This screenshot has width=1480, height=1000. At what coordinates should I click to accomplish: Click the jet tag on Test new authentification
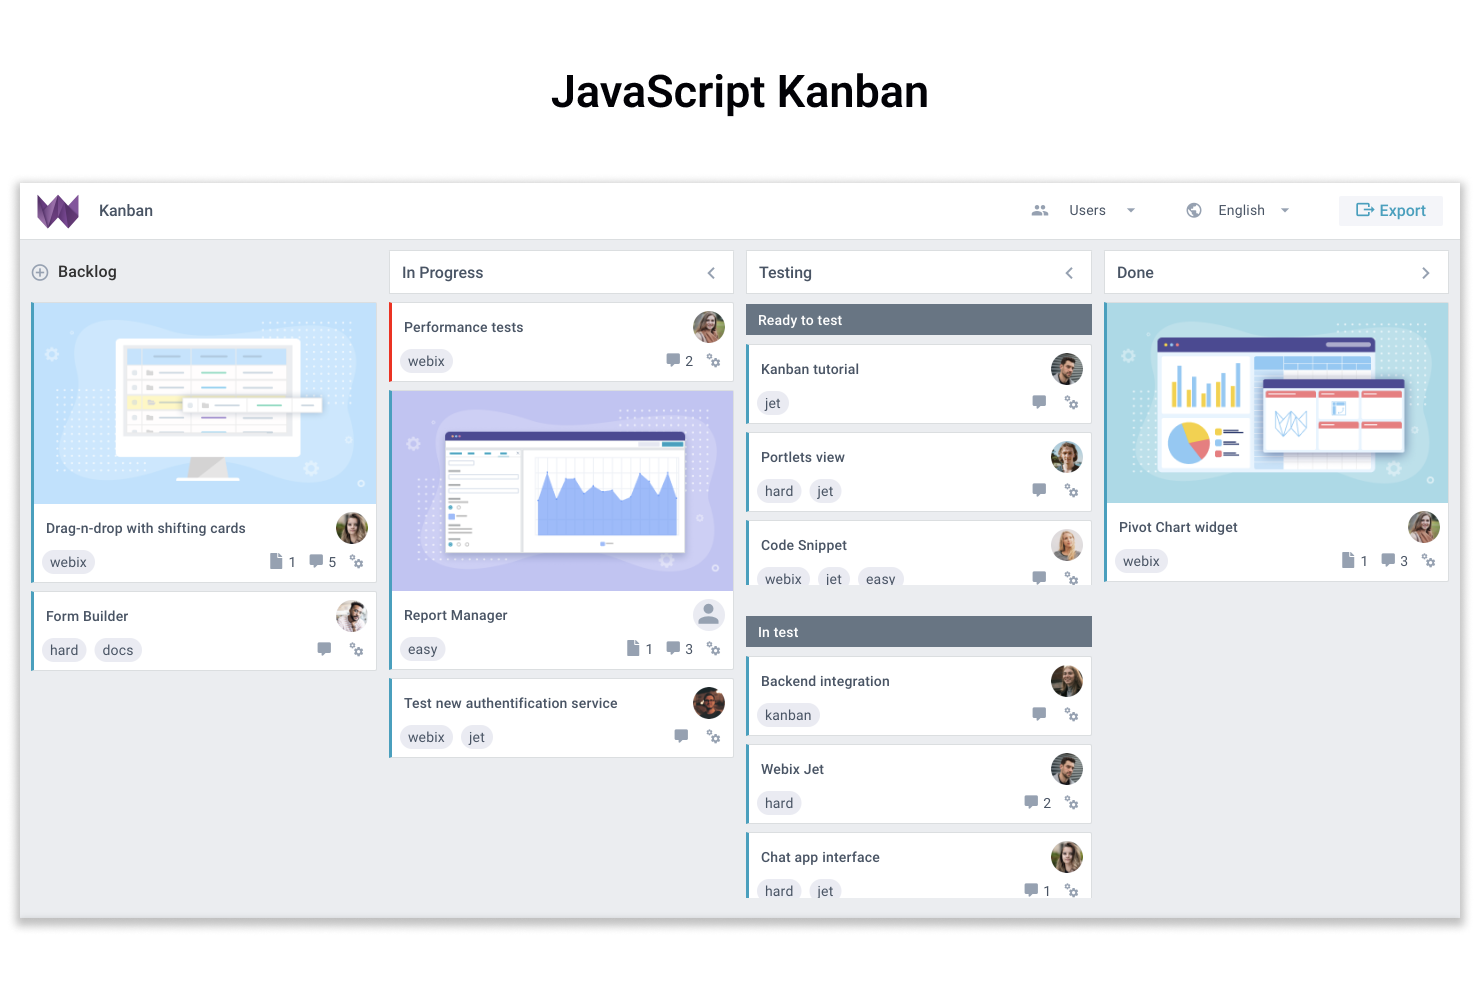(x=477, y=737)
